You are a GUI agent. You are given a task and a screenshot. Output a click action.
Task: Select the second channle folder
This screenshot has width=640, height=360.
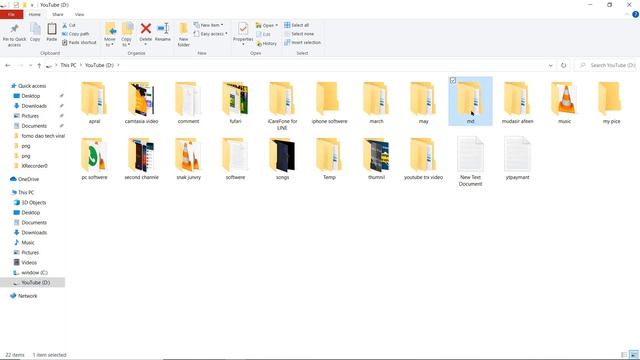pyautogui.click(x=141, y=158)
